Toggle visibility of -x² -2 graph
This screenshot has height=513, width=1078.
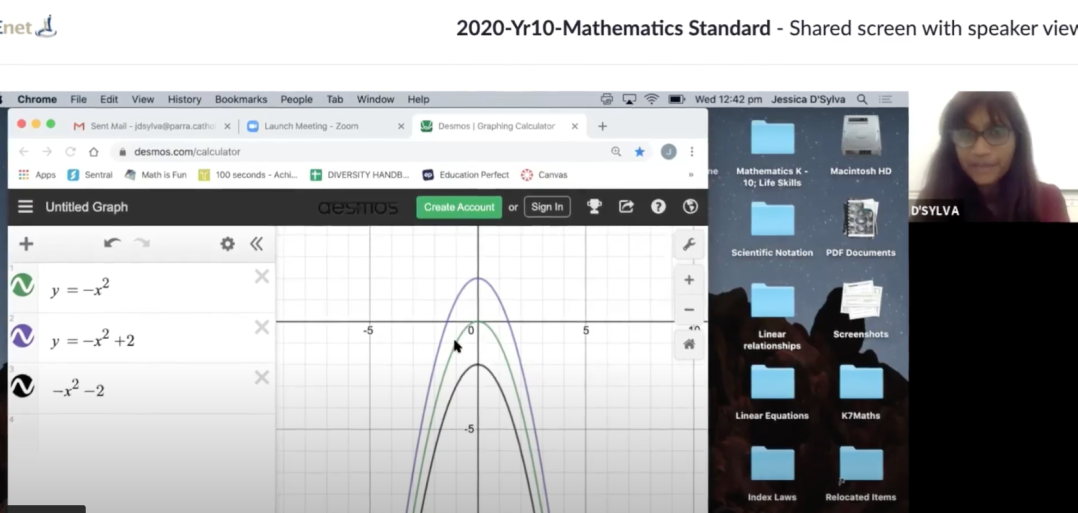(x=23, y=386)
